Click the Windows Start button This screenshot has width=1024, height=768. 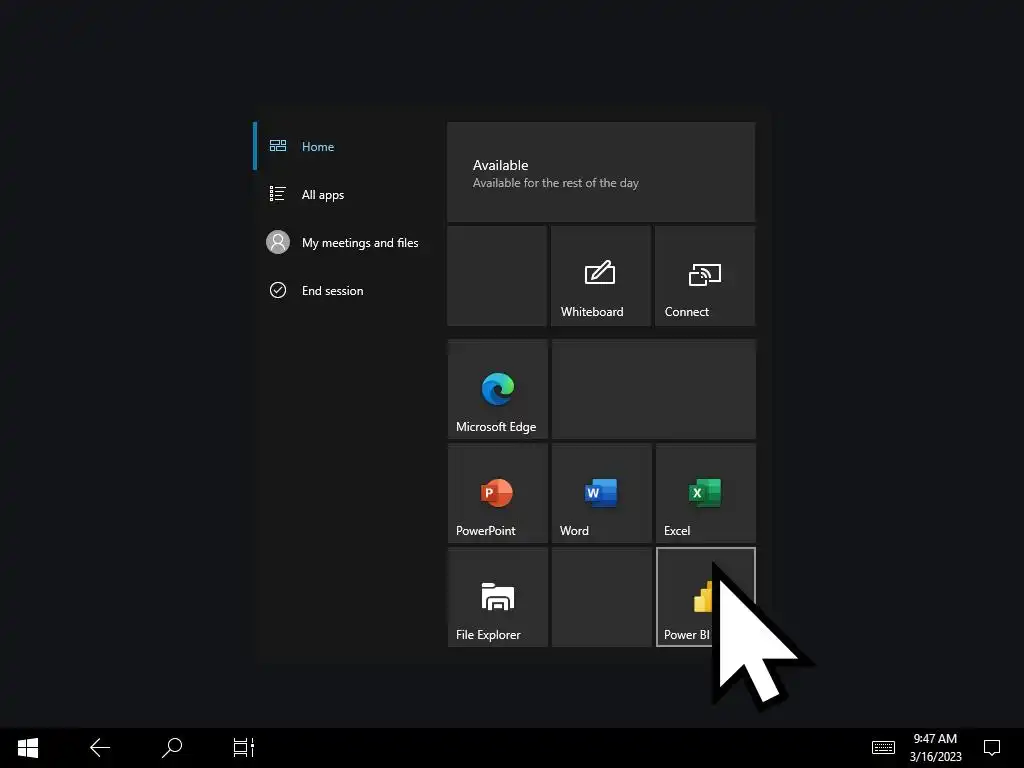[x=28, y=748]
